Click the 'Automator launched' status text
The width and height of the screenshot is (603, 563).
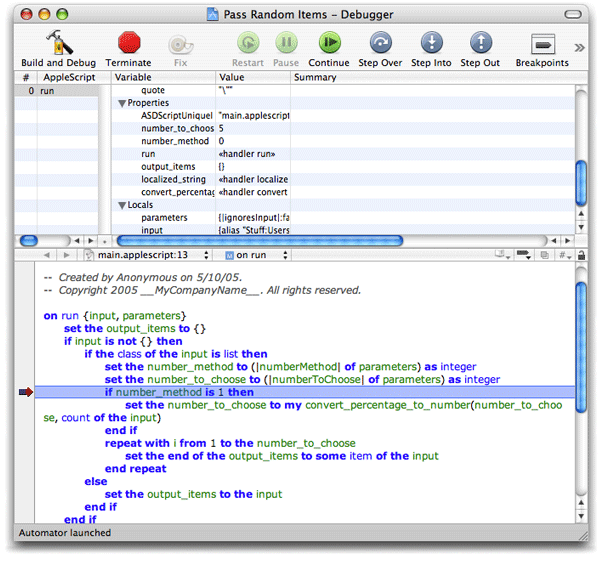coord(65,533)
